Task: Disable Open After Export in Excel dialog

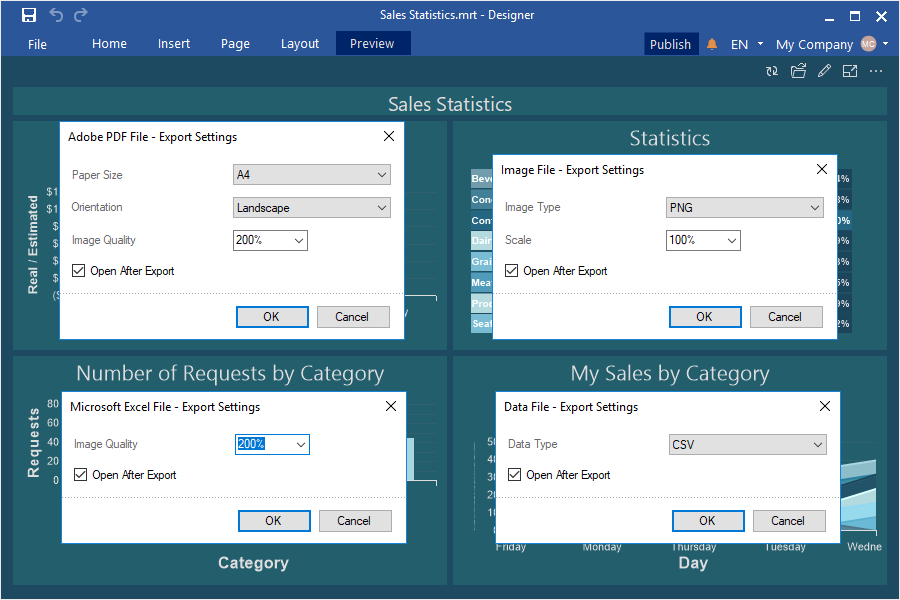Action: tap(81, 475)
